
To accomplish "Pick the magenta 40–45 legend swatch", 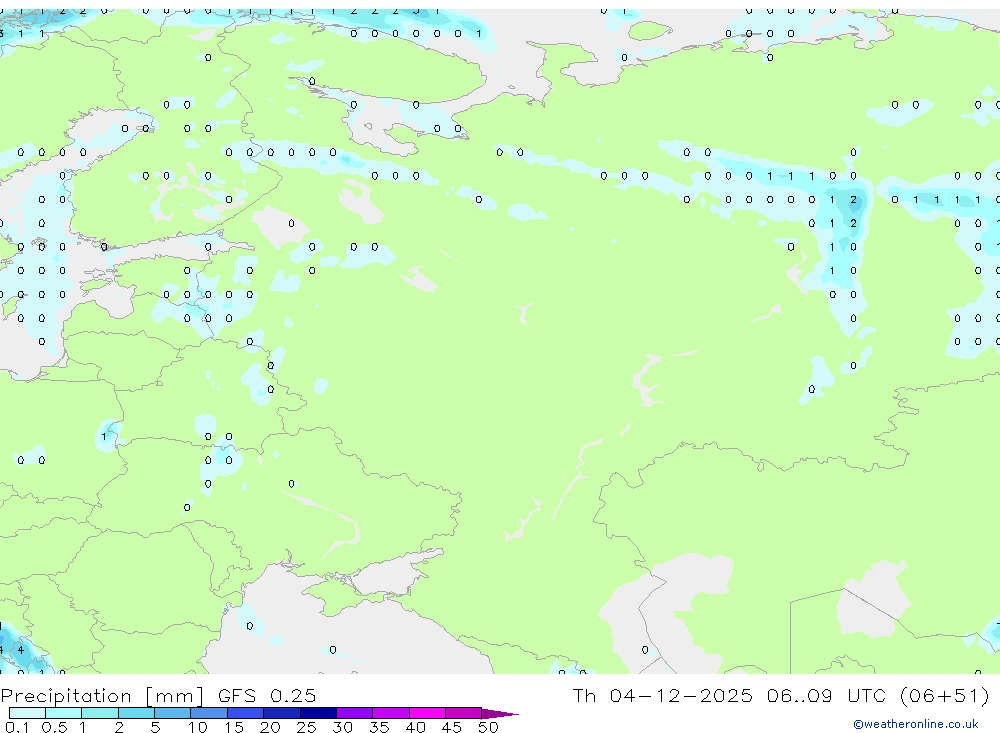I will 427,713.
